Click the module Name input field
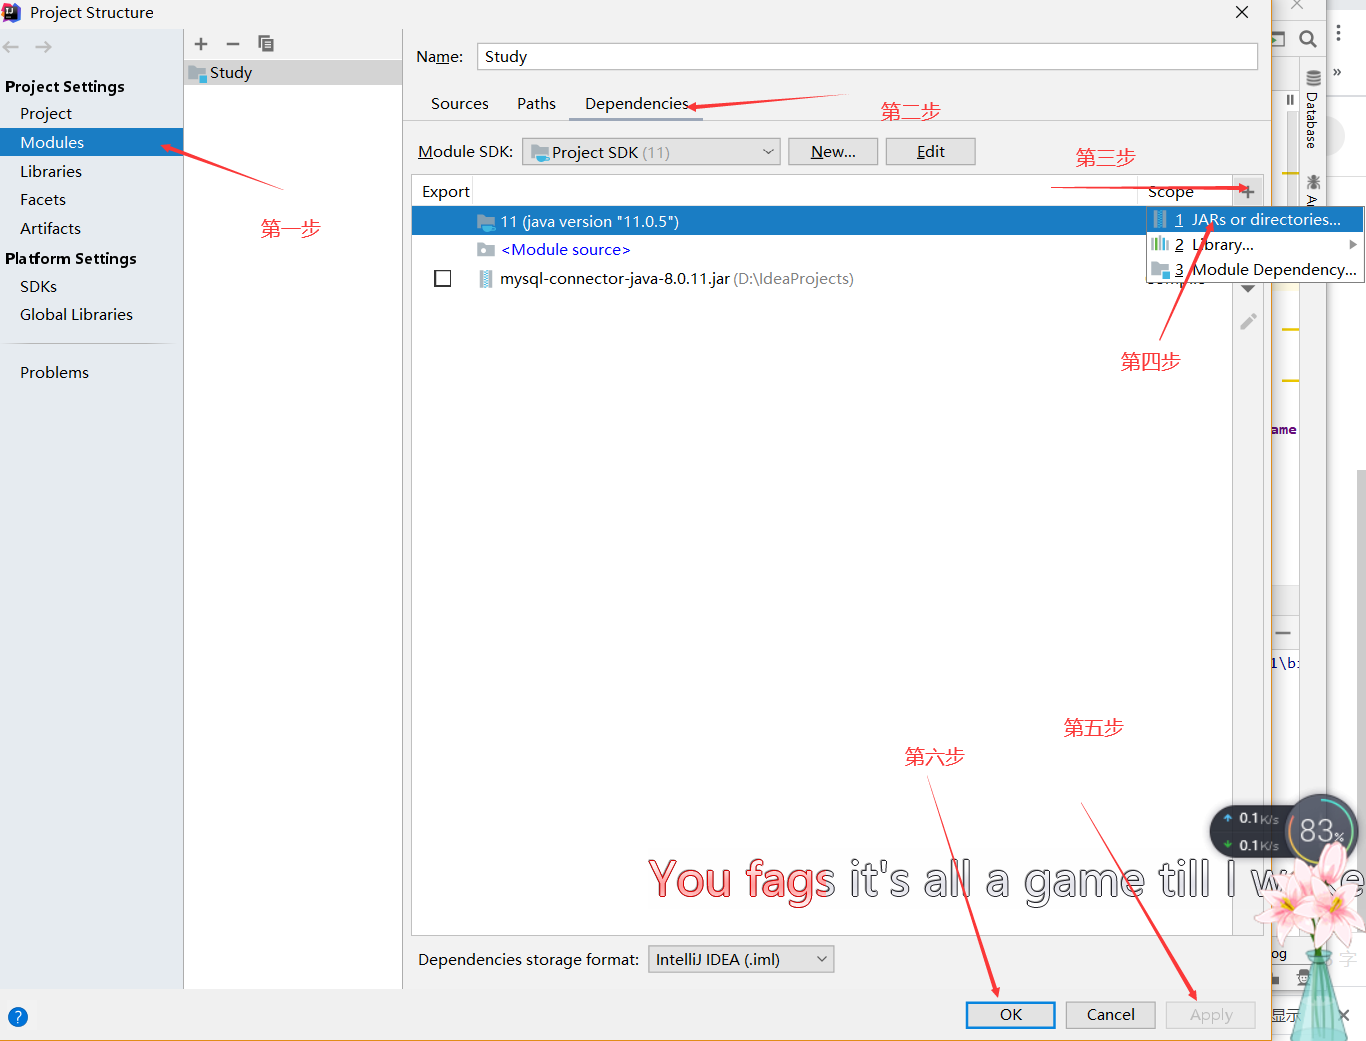 pos(867,57)
